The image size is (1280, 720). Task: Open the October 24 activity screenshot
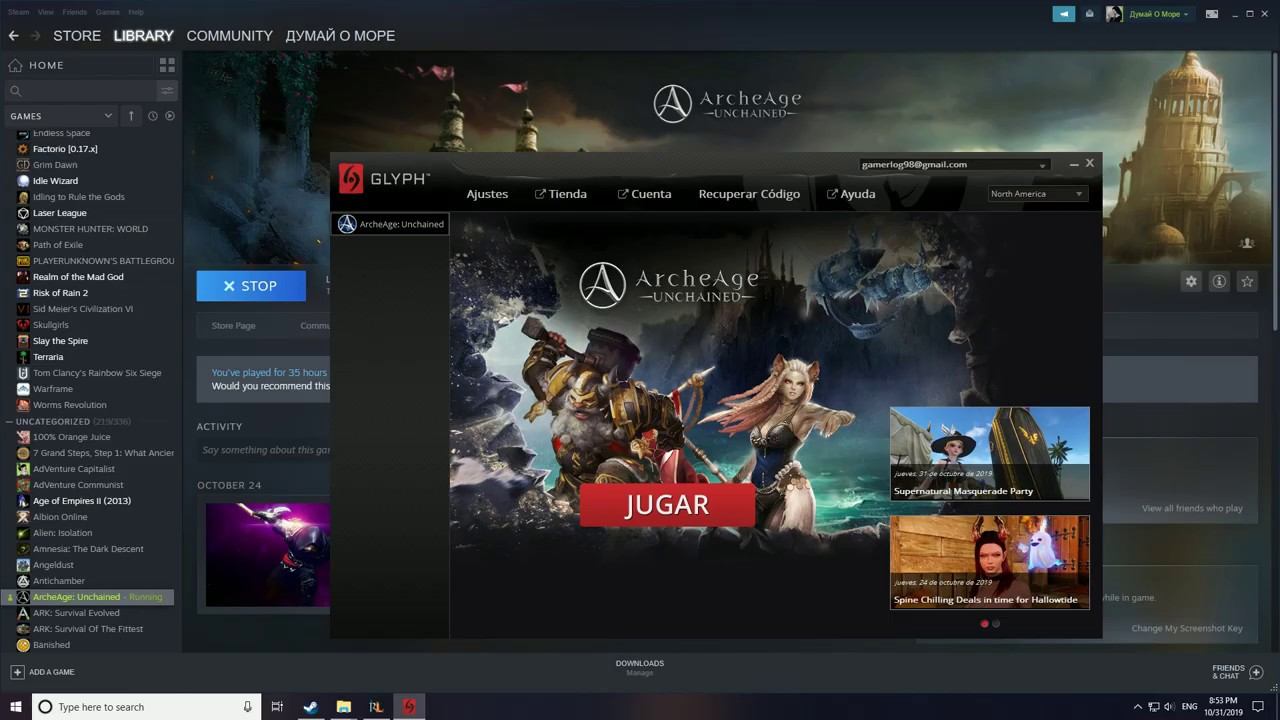(268, 555)
